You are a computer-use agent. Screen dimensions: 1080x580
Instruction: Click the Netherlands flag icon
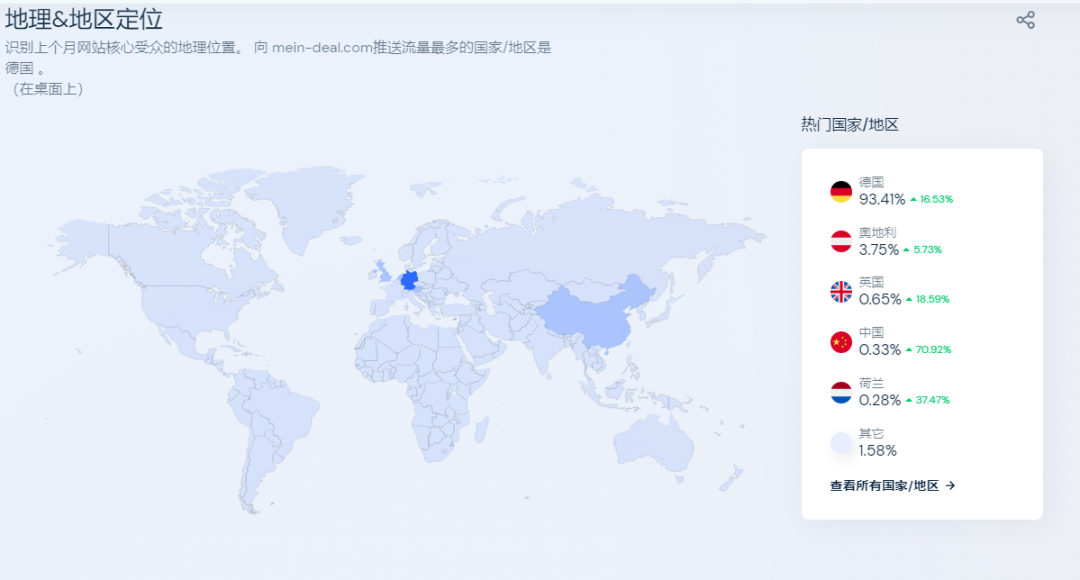[841, 390]
